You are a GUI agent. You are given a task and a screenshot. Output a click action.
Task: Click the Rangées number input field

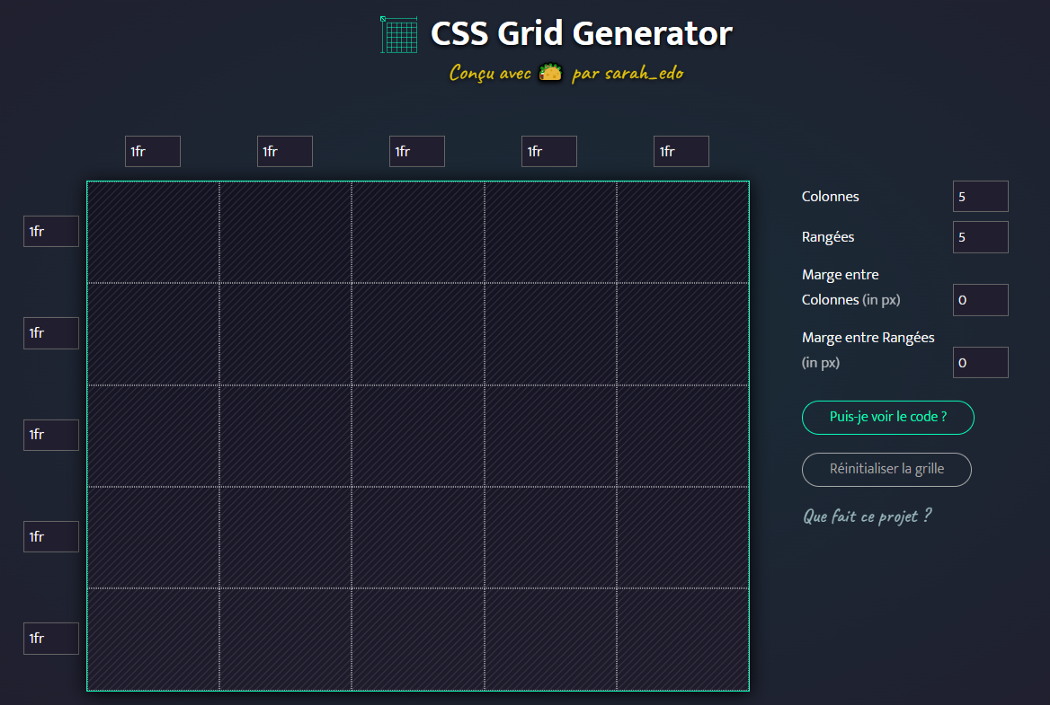tap(980, 237)
